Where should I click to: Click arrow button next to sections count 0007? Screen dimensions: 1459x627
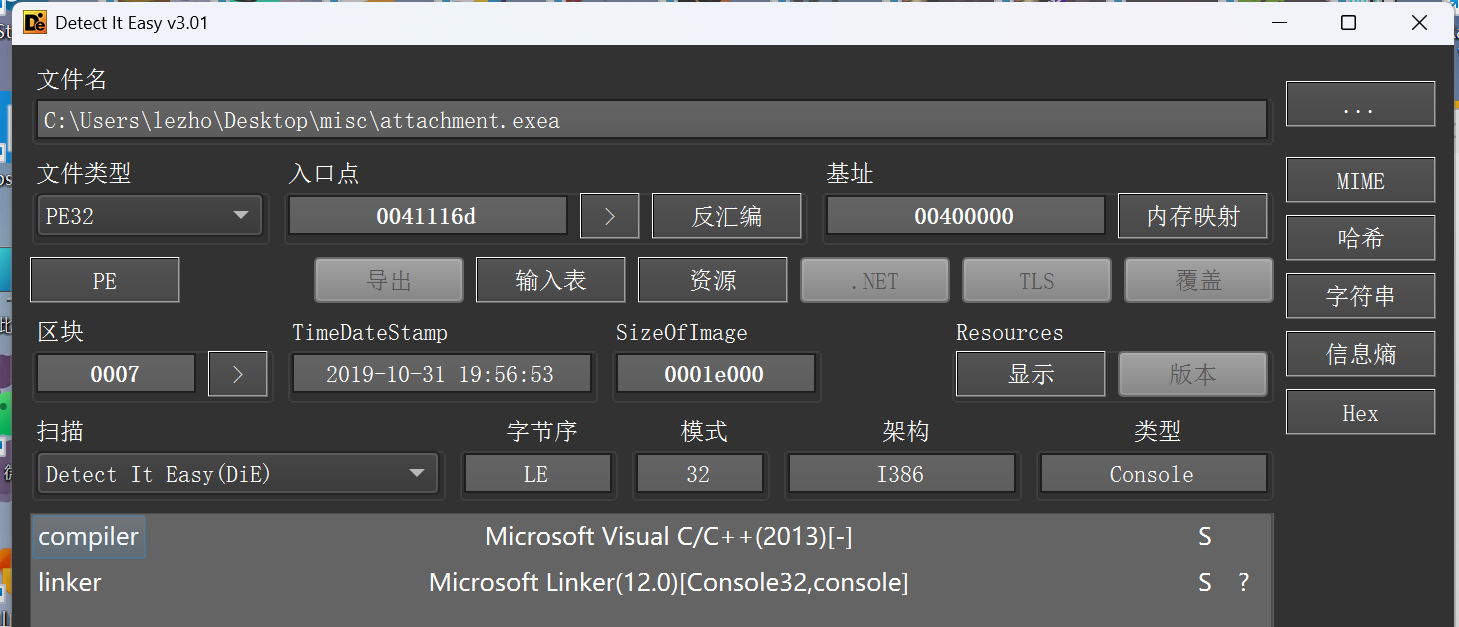click(237, 374)
